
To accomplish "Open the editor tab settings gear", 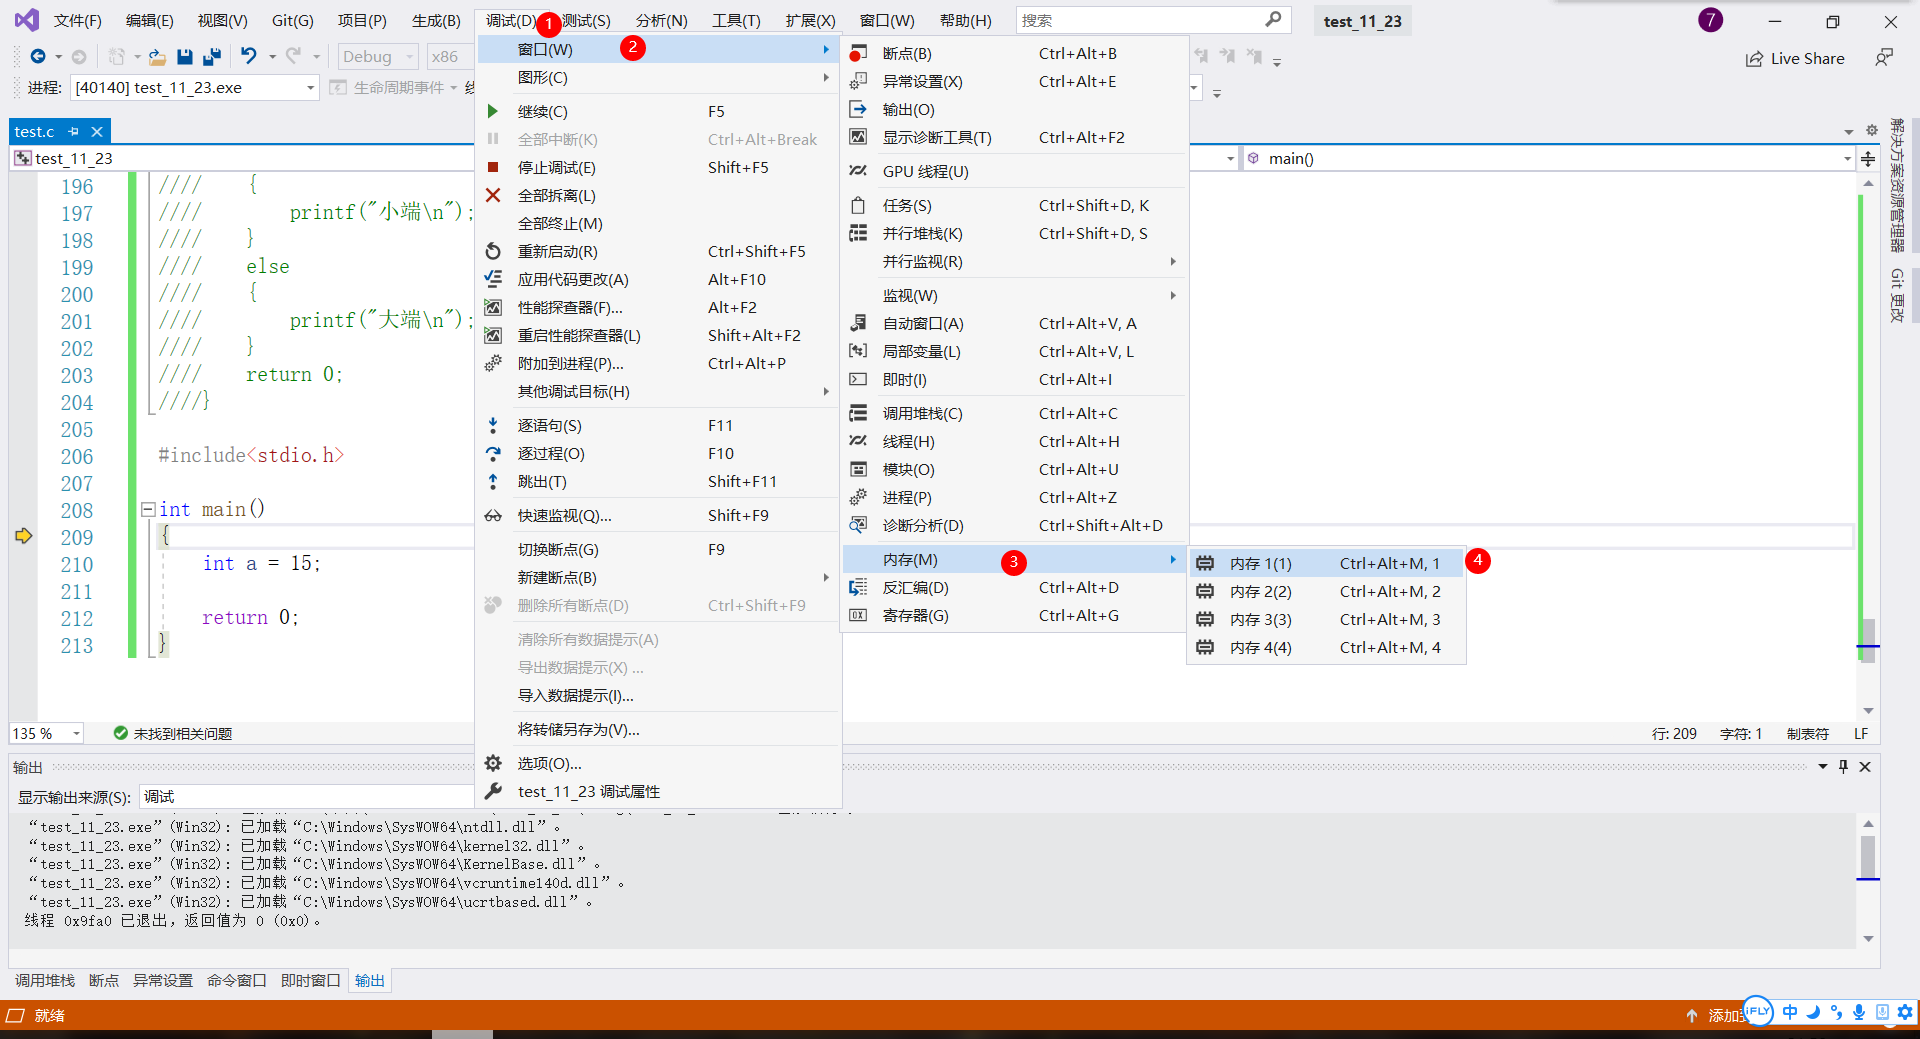I will (1872, 130).
